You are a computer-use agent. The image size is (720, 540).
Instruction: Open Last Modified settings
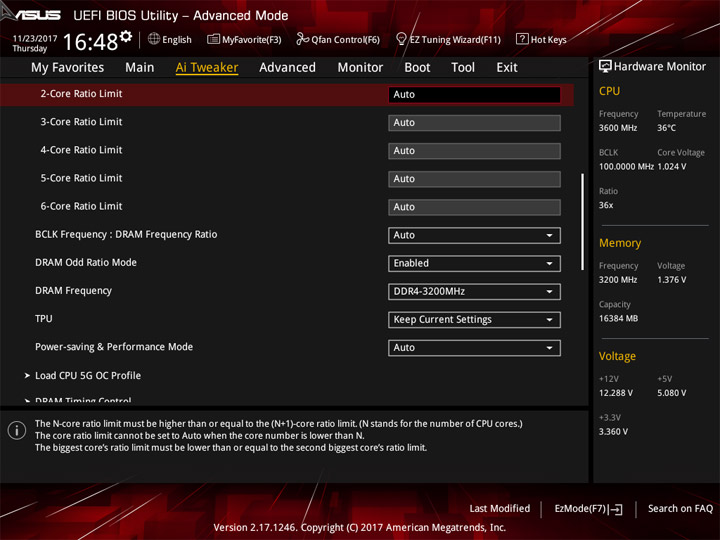tap(500, 509)
